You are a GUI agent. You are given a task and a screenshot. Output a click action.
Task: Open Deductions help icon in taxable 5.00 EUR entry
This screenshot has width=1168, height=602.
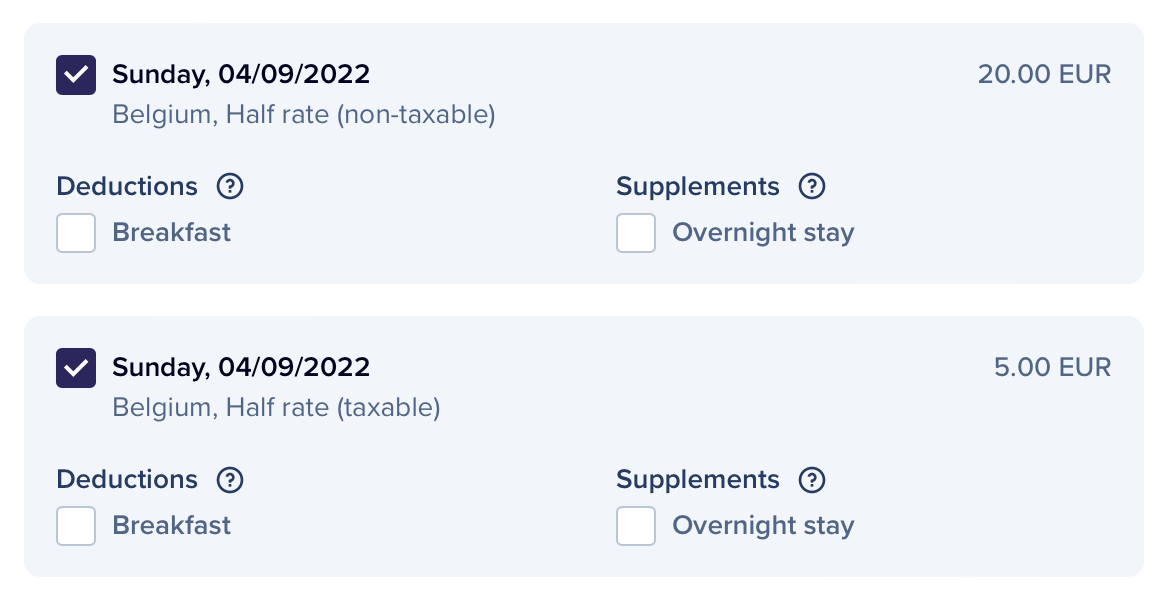point(231,480)
